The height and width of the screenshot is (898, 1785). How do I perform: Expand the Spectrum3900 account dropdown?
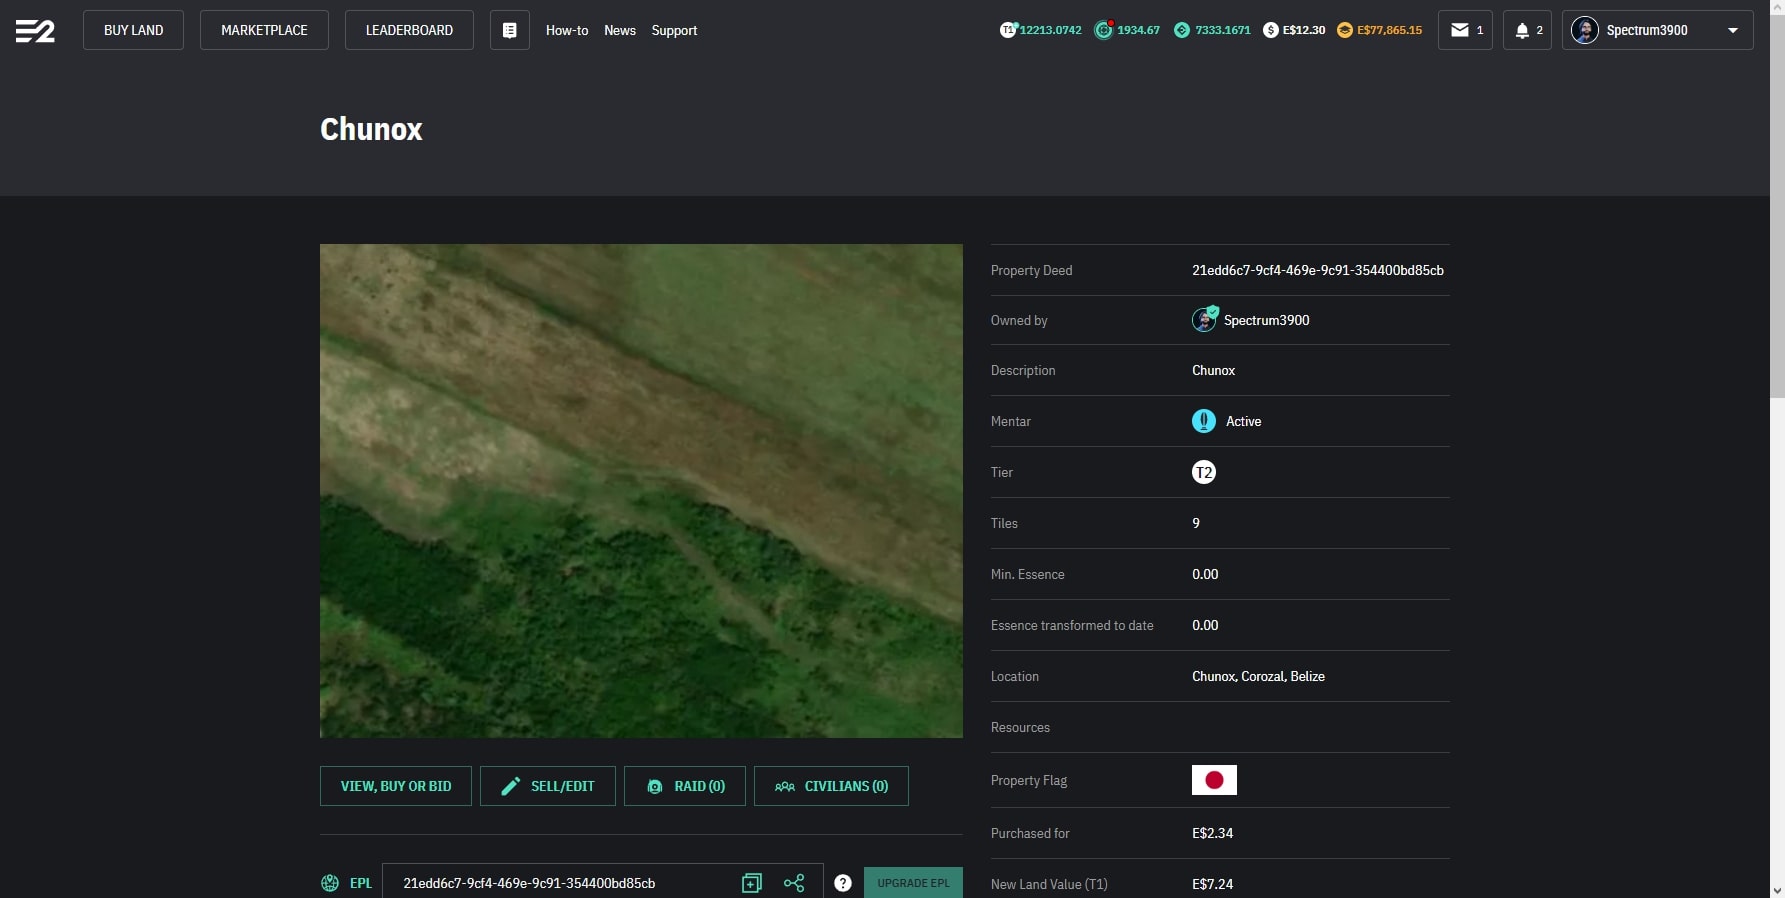[x=1732, y=30]
